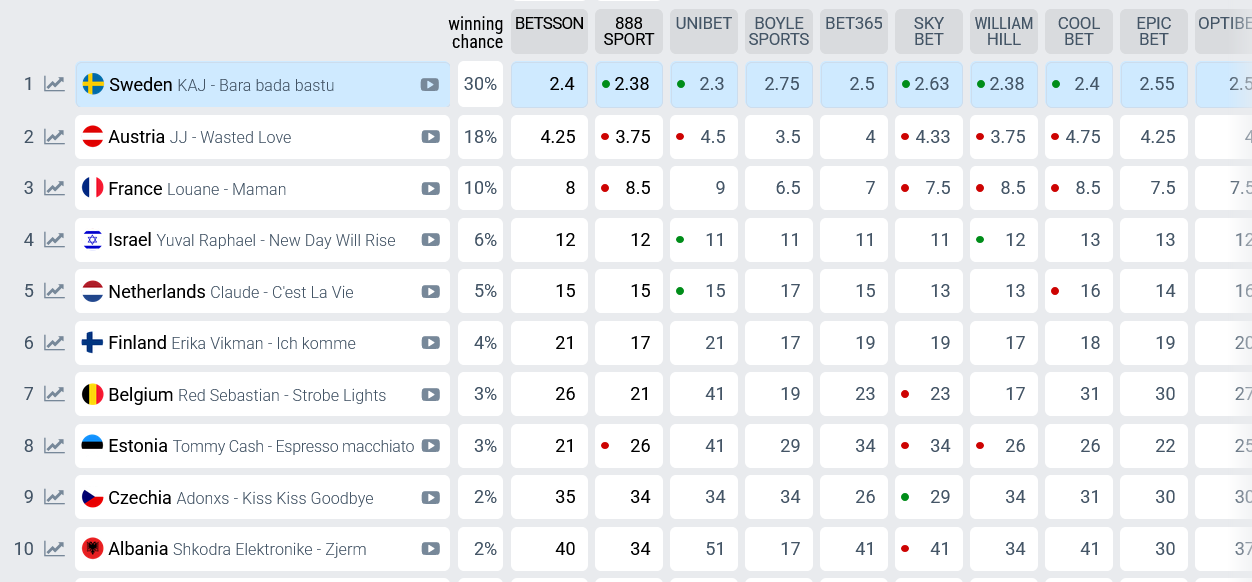Click Sweden's 30% winning chance cell

click(x=480, y=84)
